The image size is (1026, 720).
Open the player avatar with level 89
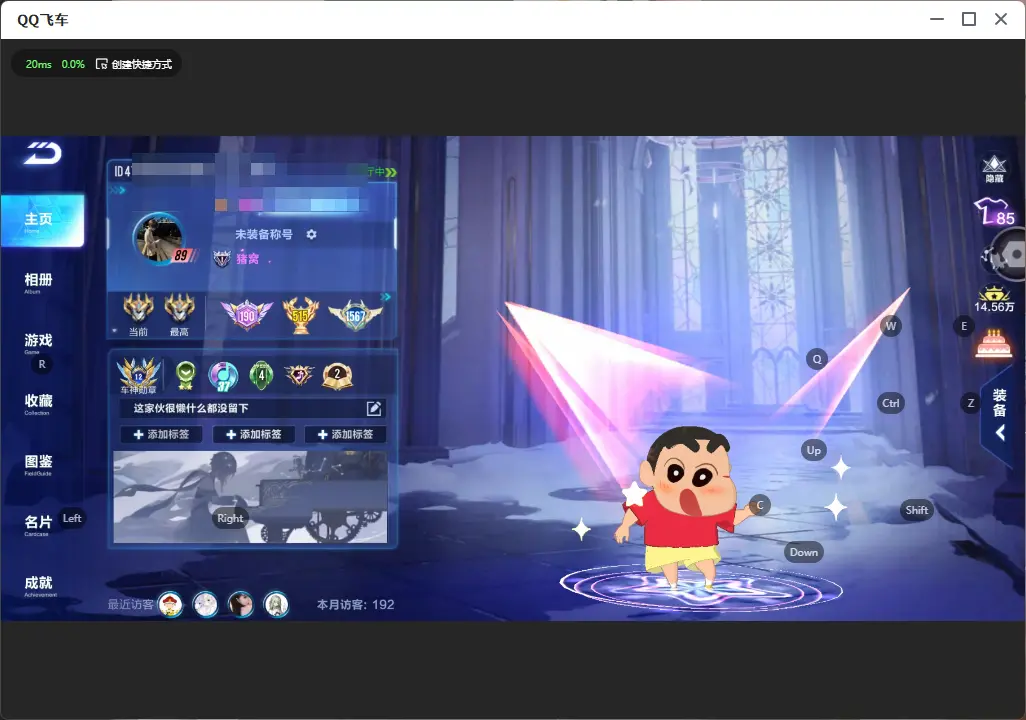(x=160, y=238)
